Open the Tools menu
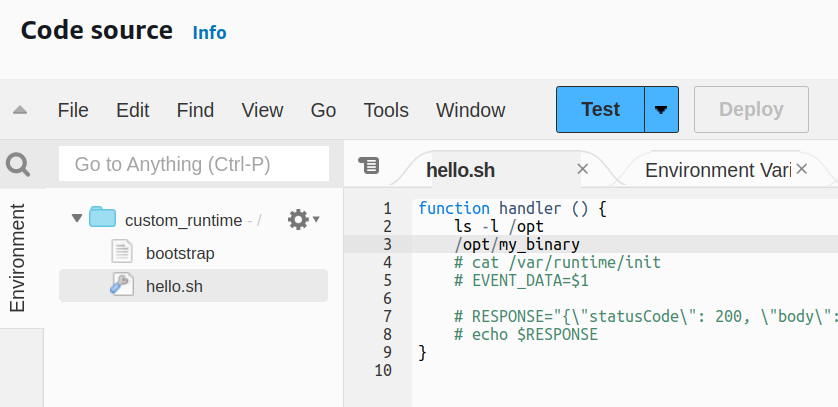The width and height of the screenshot is (838, 407). click(x=386, y=110)
